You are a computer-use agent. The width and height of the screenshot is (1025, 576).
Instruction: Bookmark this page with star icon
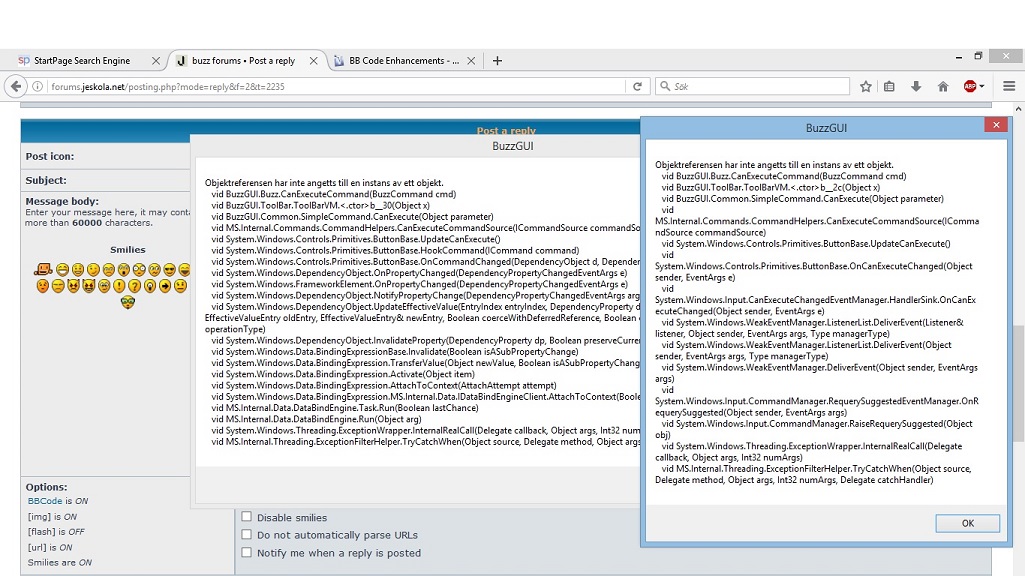coord(866,87)
